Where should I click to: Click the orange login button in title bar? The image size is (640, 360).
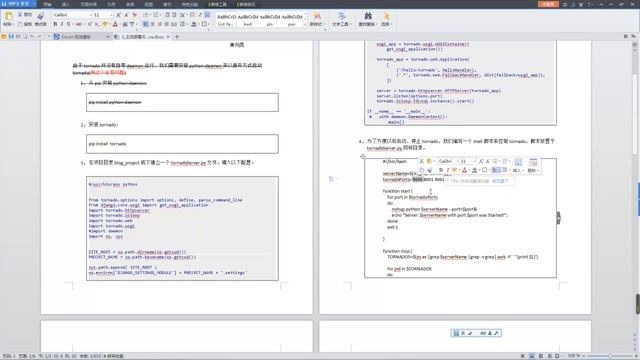tap(548, 4)
